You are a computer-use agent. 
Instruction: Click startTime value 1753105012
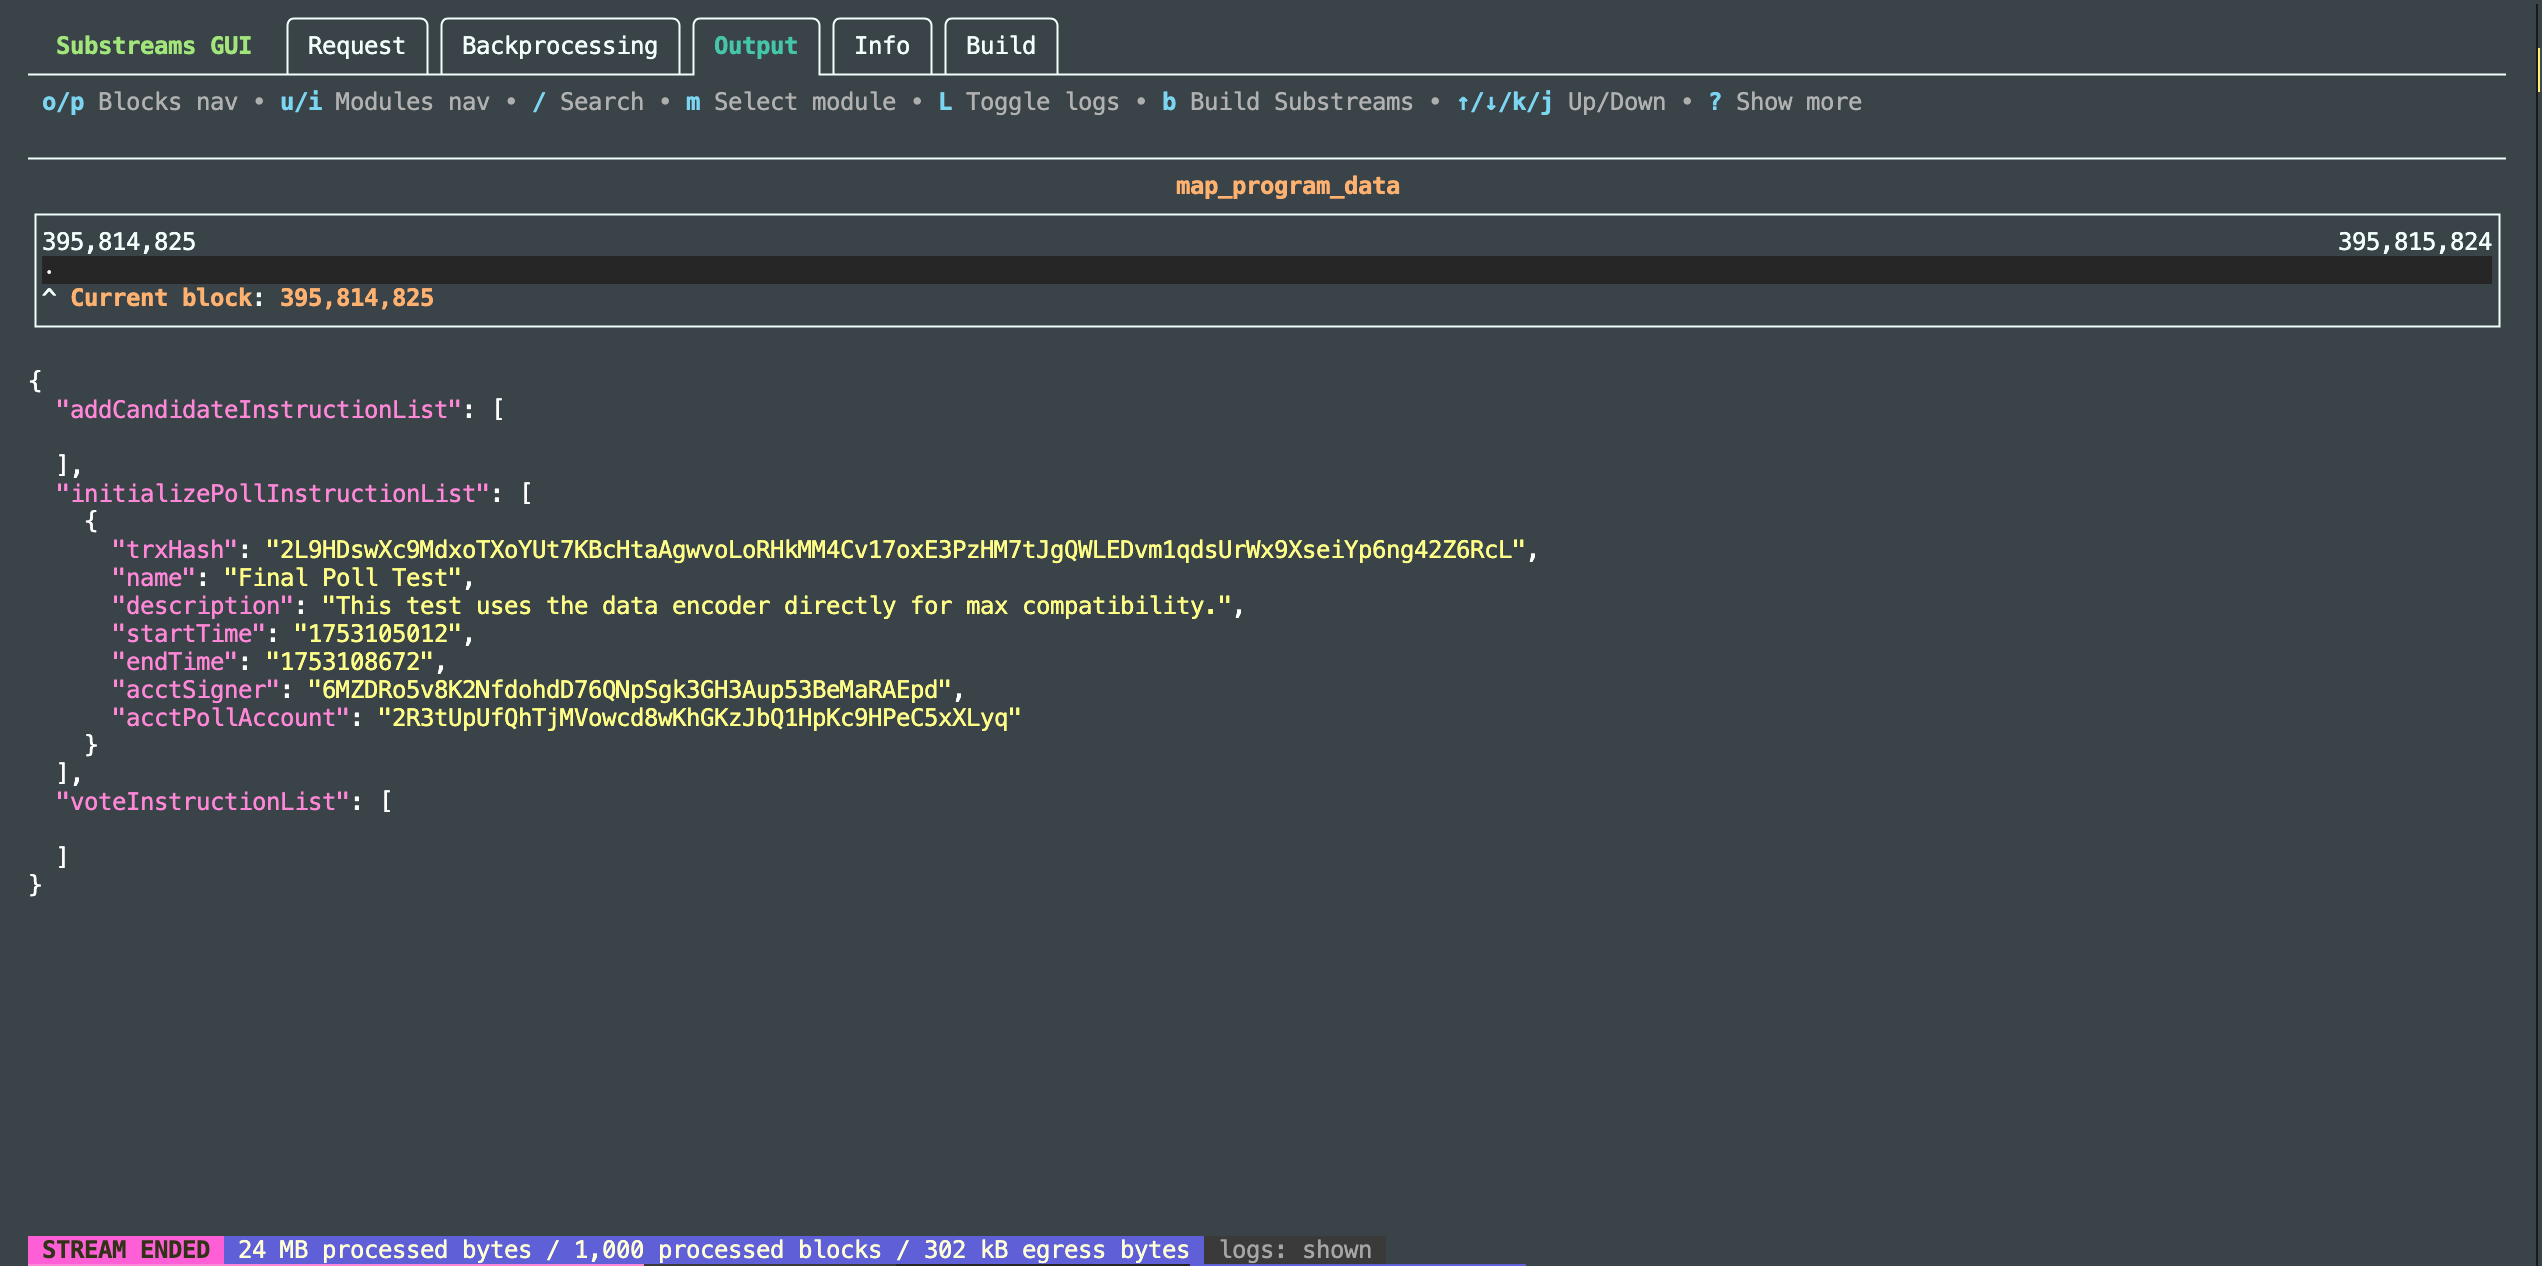378,634
